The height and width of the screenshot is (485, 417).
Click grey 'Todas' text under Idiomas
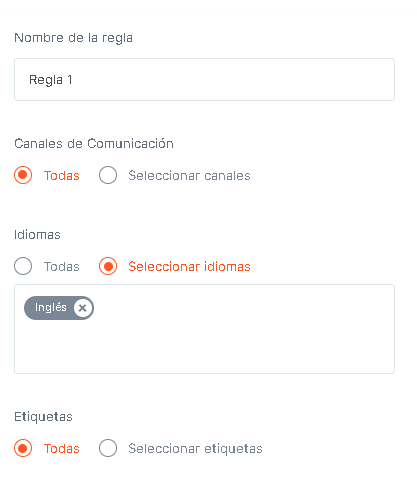pyautogui.click(x=62, y=267)
